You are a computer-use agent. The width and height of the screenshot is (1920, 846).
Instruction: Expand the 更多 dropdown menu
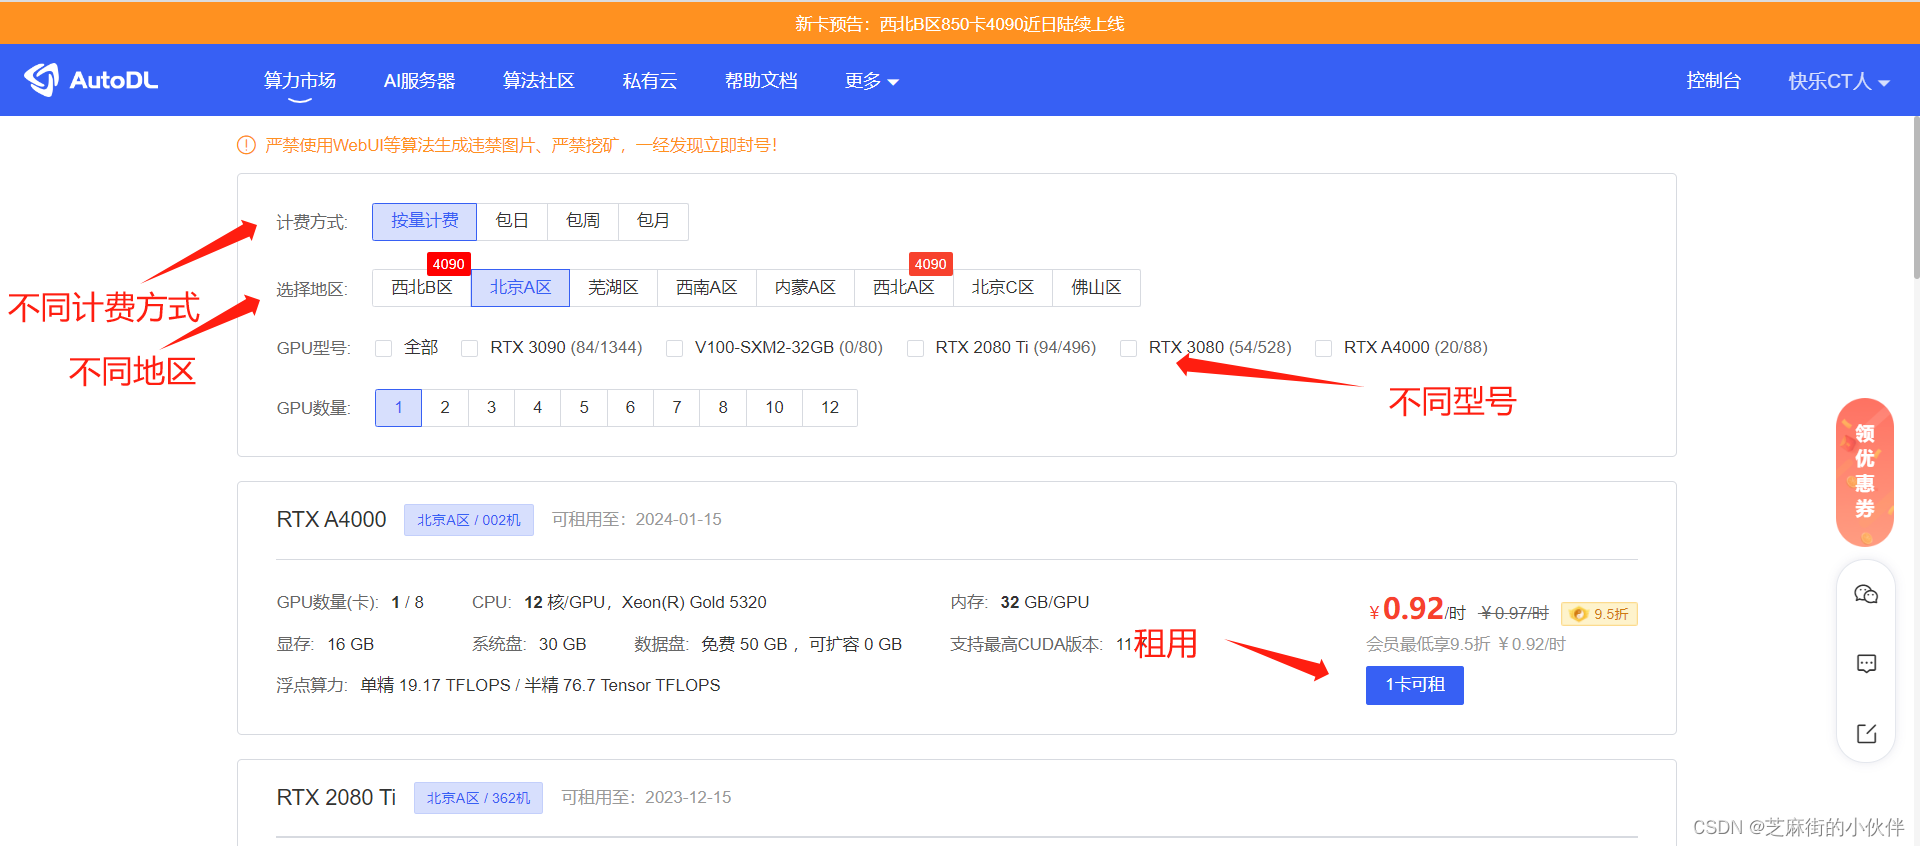coord(871,81)
